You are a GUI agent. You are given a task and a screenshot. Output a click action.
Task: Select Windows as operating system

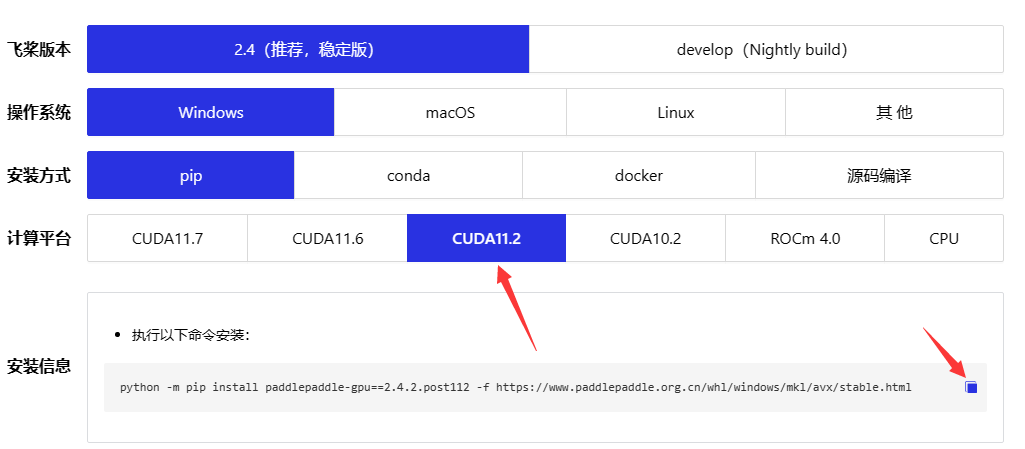click(x=210, y=112)
